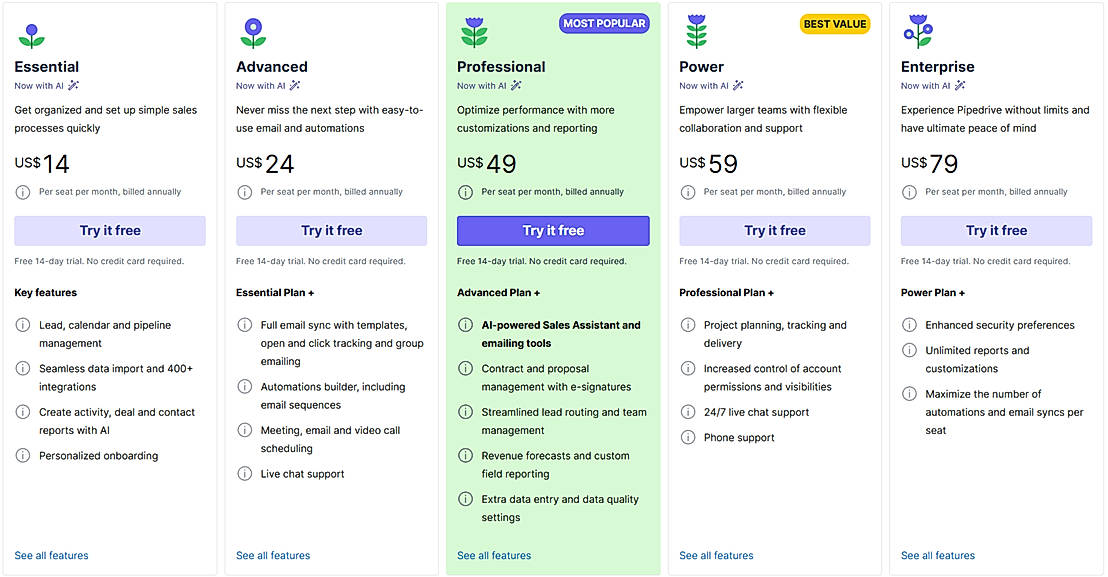The width and height of the screenshot is (1108, 577).
Task: Open info icon for Enhanced security preferences
Action: coord(909,325)
